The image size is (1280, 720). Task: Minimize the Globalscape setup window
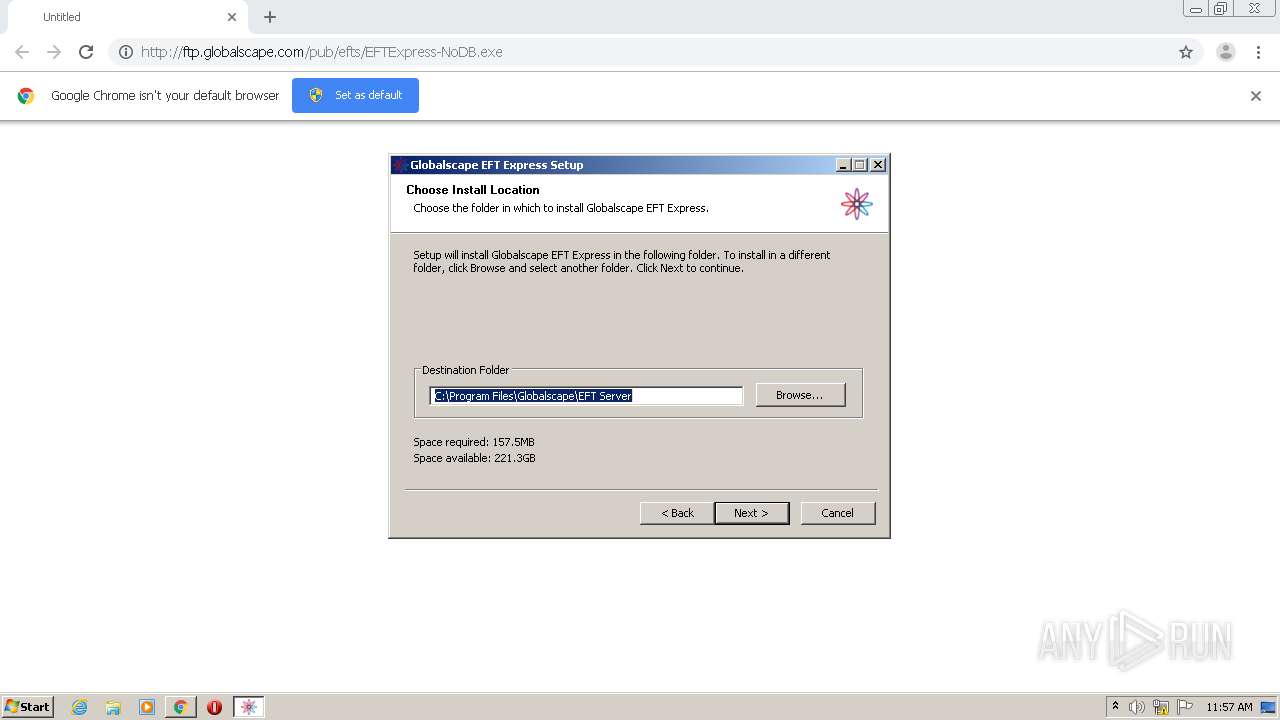(843, 165)
